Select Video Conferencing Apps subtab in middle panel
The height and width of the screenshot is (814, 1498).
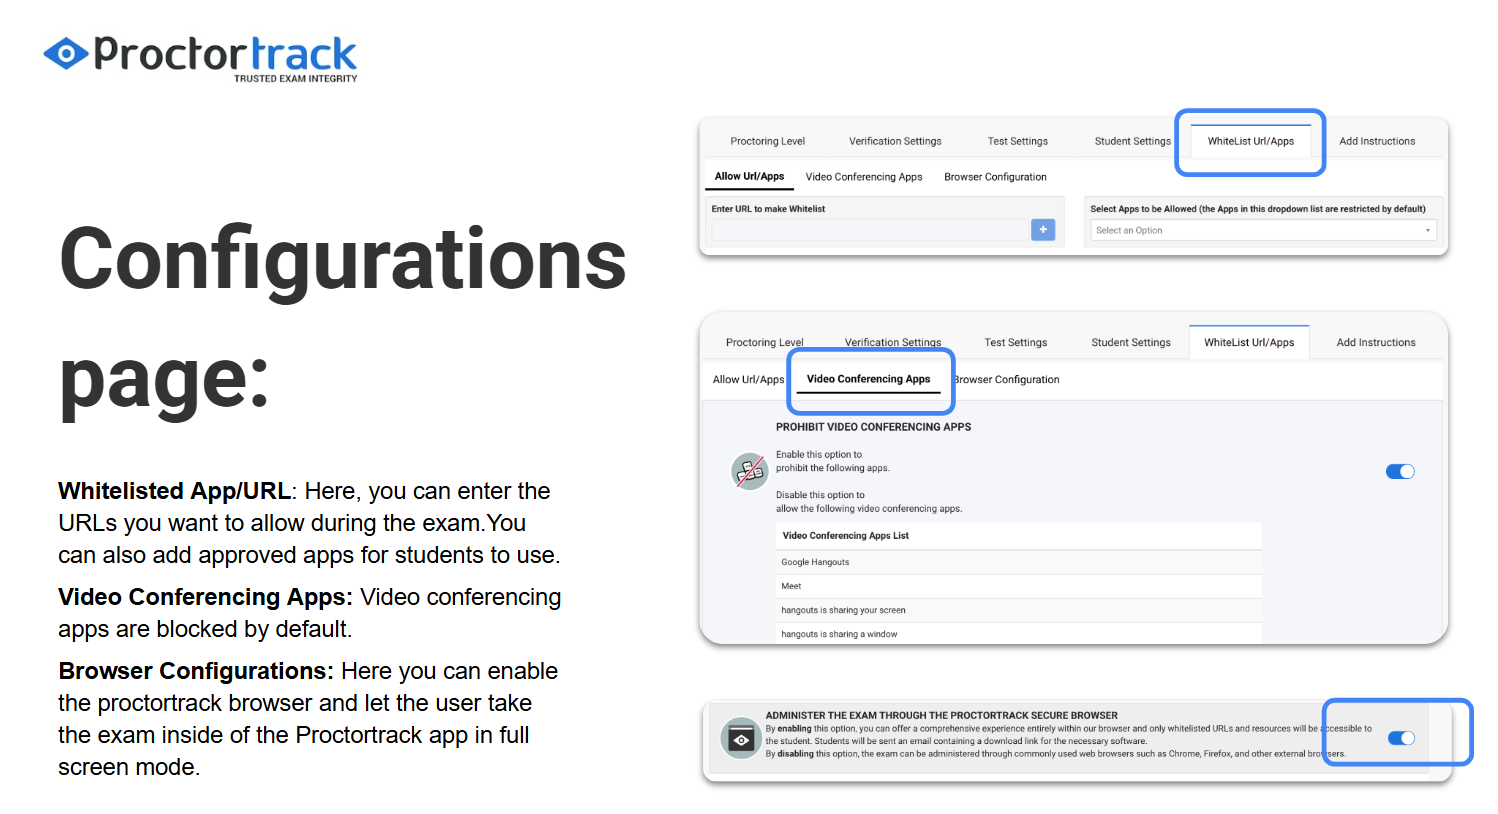pos(868,379)
